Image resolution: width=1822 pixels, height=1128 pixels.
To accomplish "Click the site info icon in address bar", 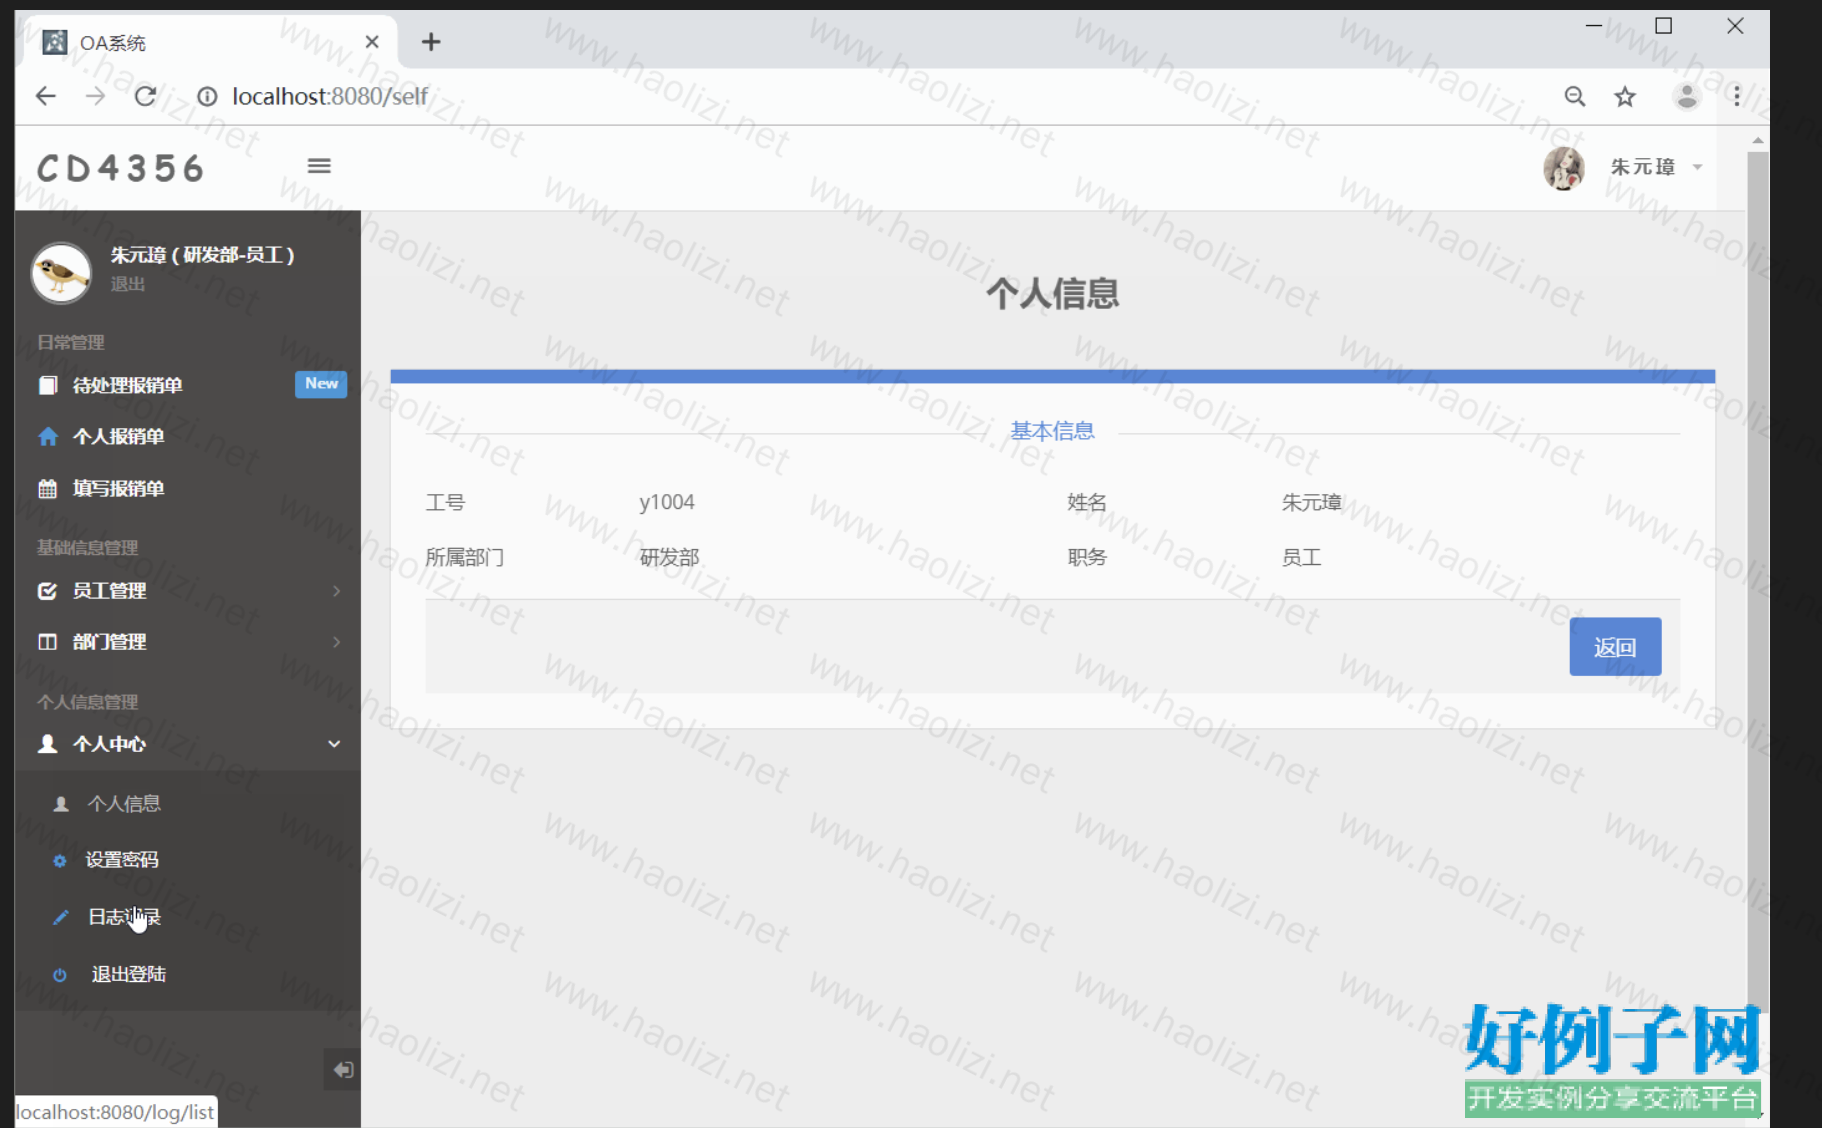I will pos(207,96).
